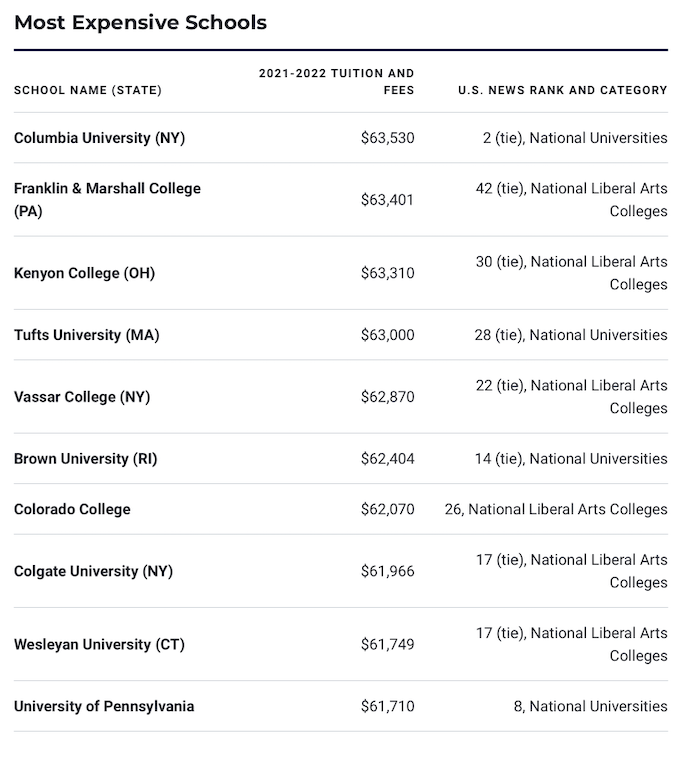
Task: Click the $63,530 tuition value
Action: [388, 138]
